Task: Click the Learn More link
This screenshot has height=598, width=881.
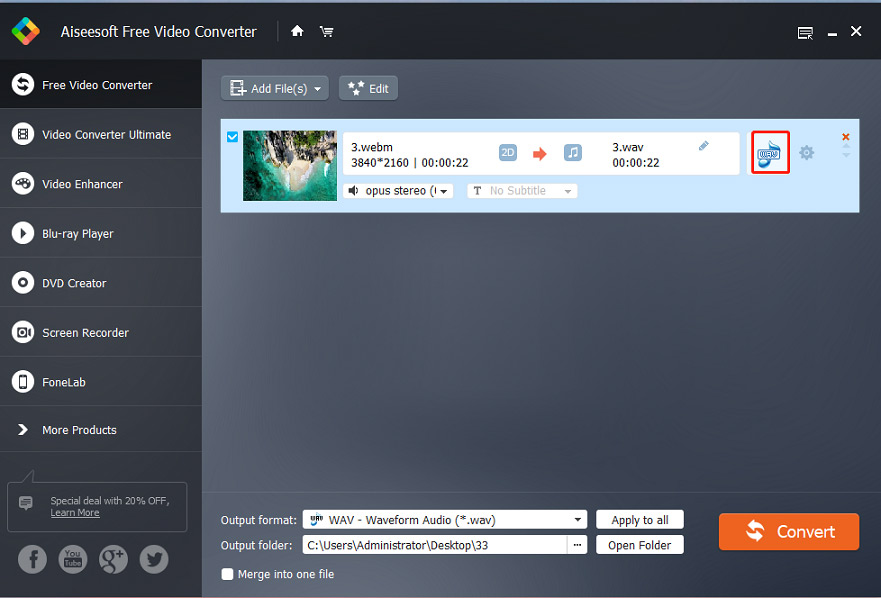Action: click(75, 513)
